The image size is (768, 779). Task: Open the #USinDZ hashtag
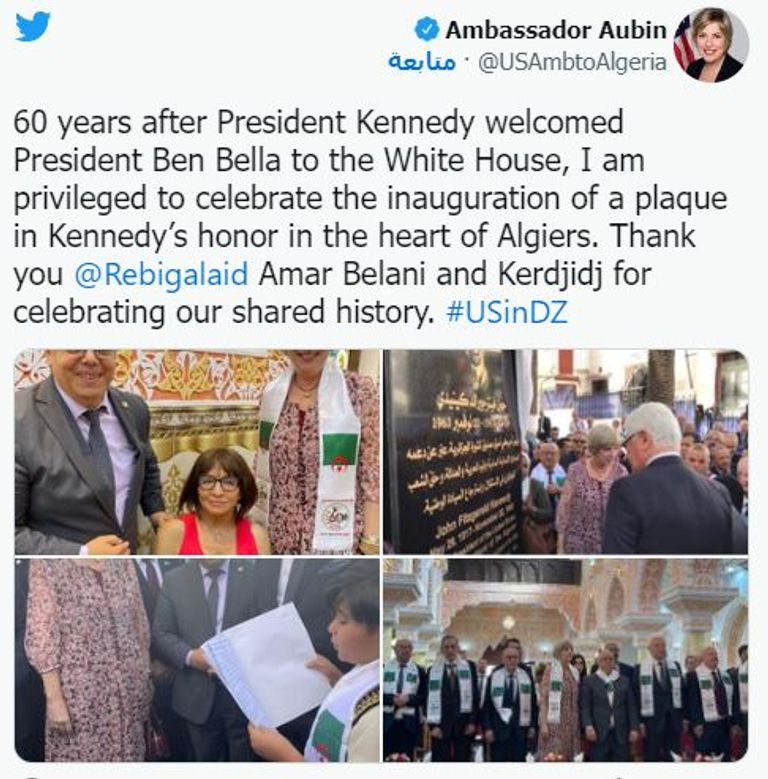[507, 312]
